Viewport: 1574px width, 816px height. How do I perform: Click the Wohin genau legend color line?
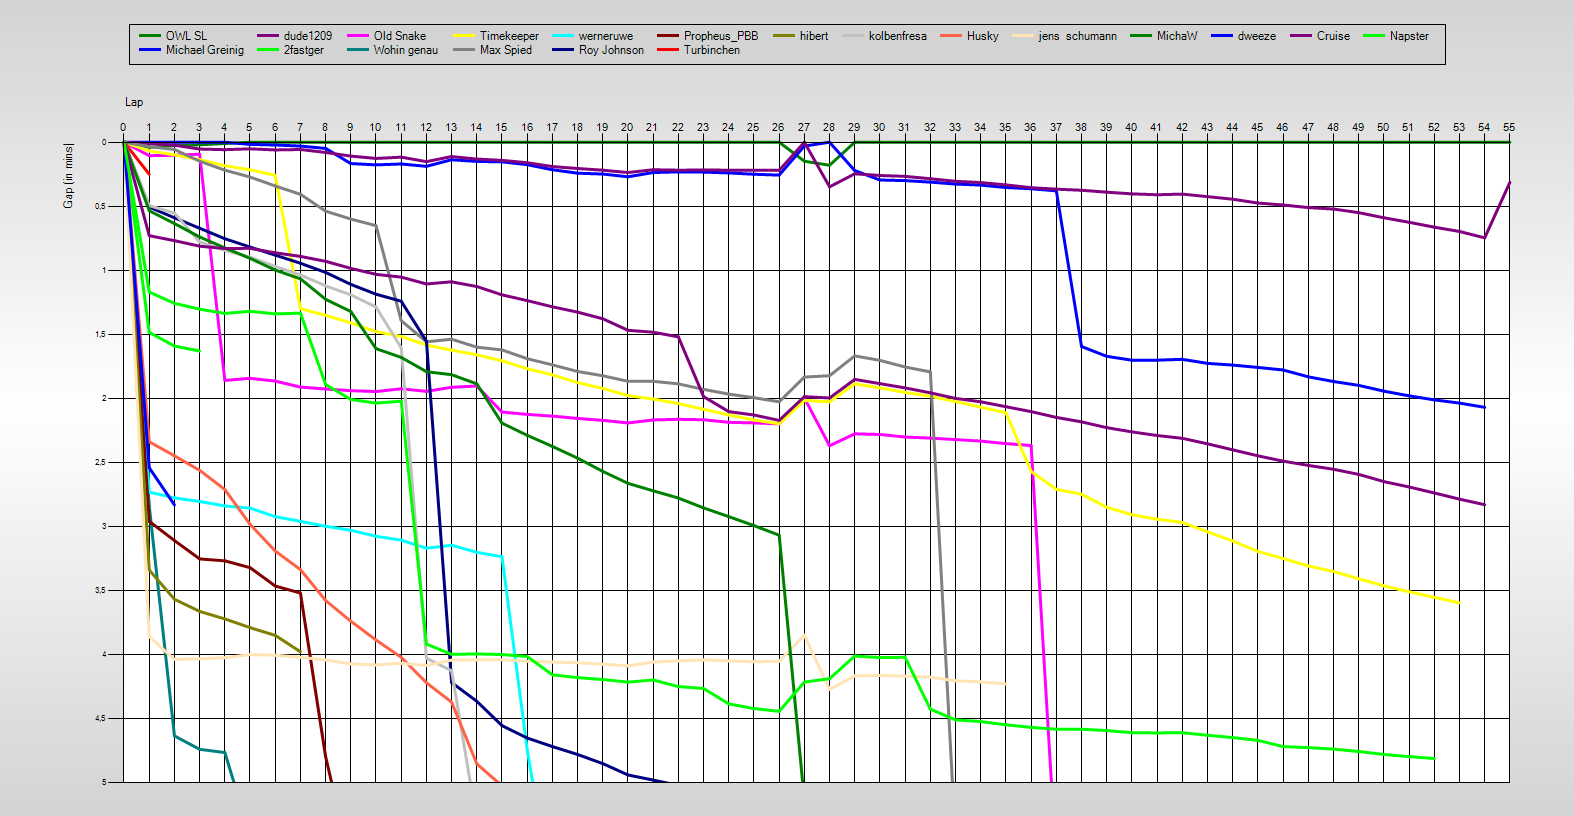point(358,50)
